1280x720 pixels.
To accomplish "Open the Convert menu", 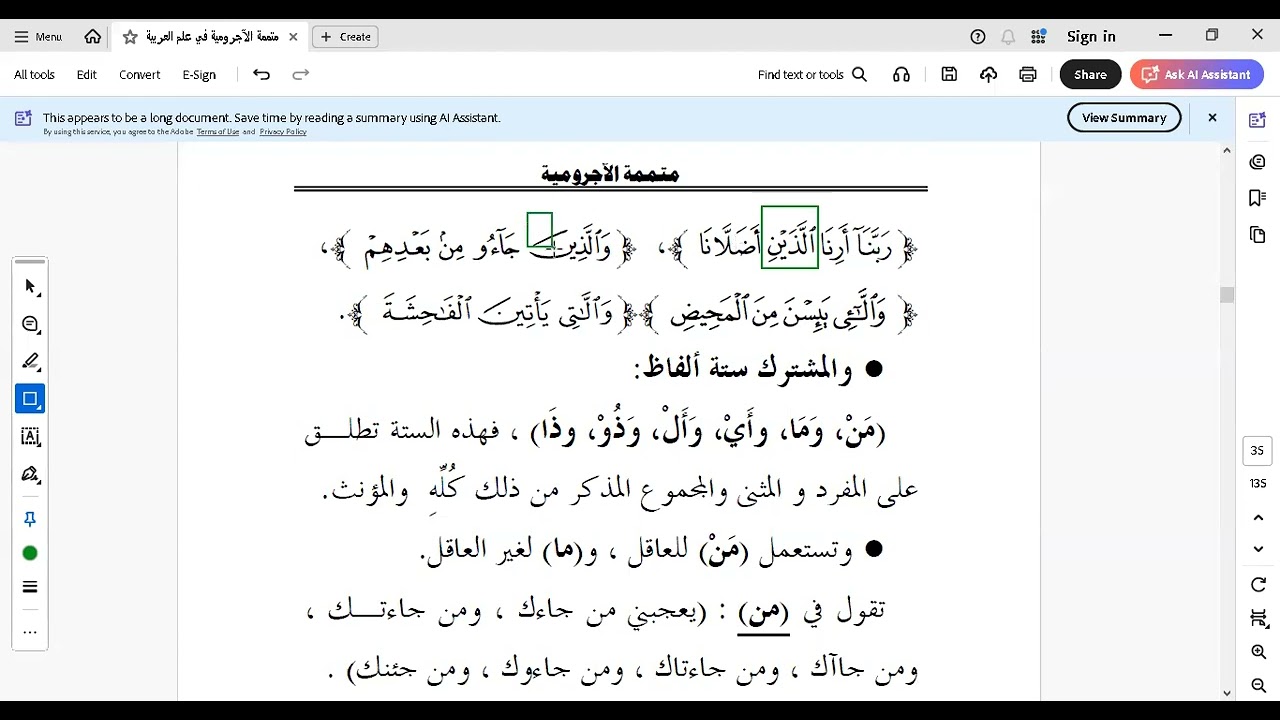I will [139, 74].
